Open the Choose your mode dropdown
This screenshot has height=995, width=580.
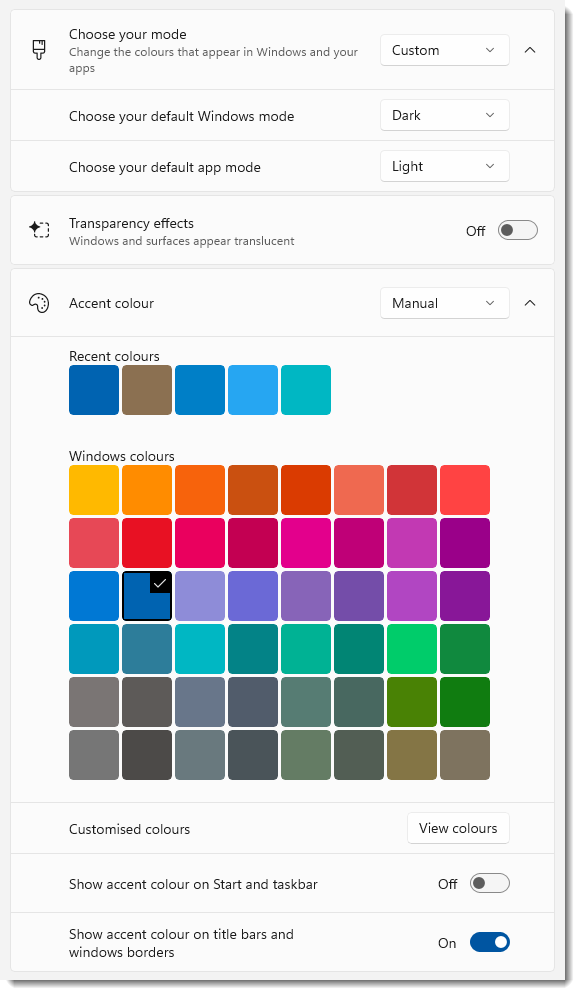point(444,50)
